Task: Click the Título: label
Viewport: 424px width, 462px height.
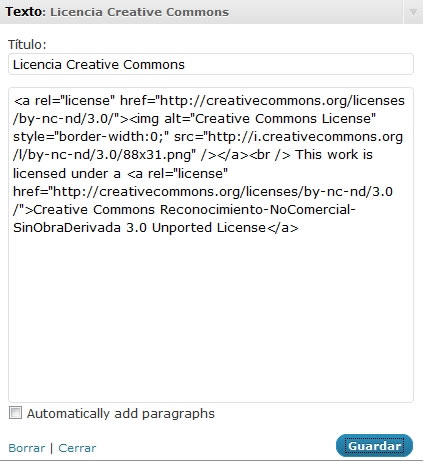Action: (27, 45)
